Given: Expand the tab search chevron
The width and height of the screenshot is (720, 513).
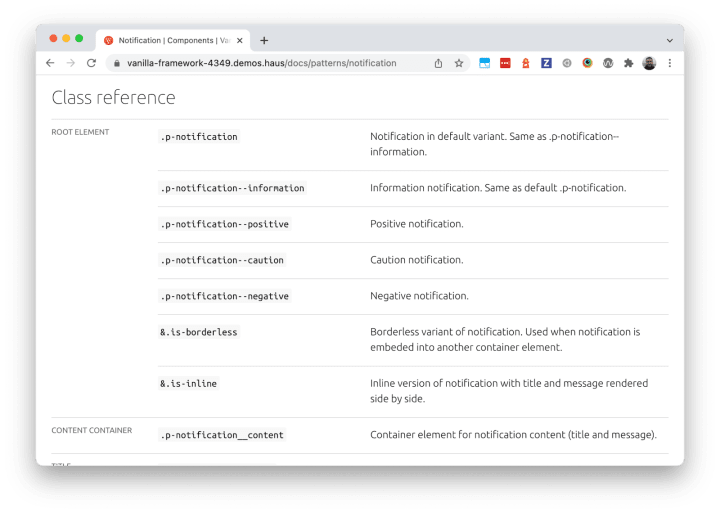Looking at the screenshot, I should point(670,40).
